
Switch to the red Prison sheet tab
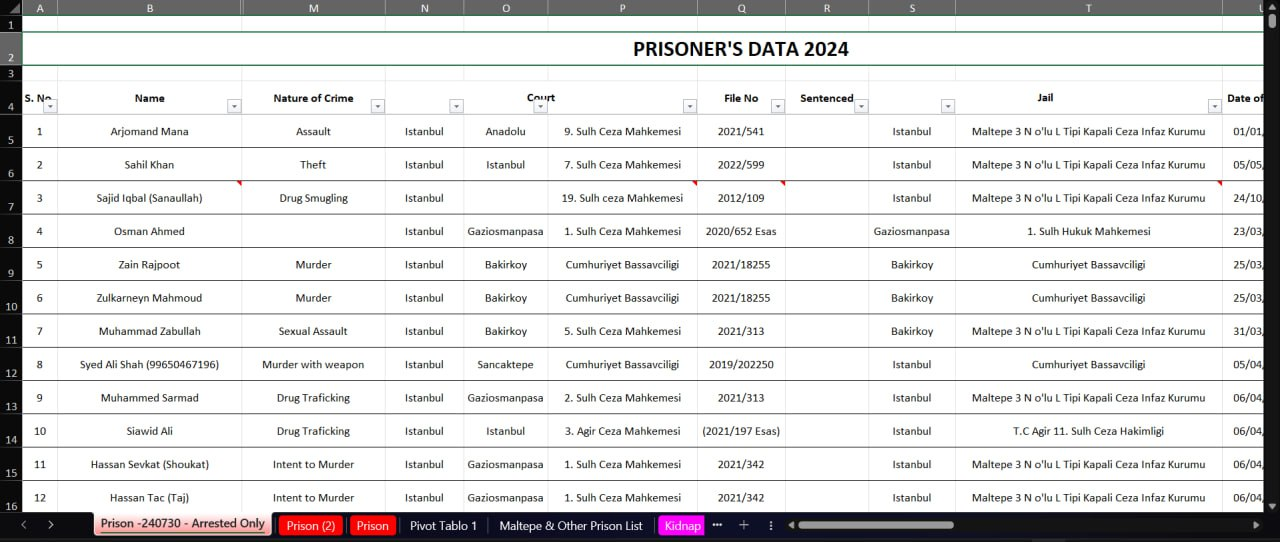coord(373,525)
